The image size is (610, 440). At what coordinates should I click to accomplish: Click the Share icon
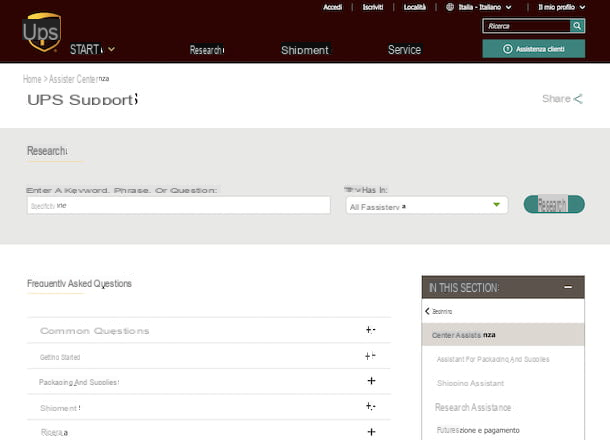coord(578,99)
